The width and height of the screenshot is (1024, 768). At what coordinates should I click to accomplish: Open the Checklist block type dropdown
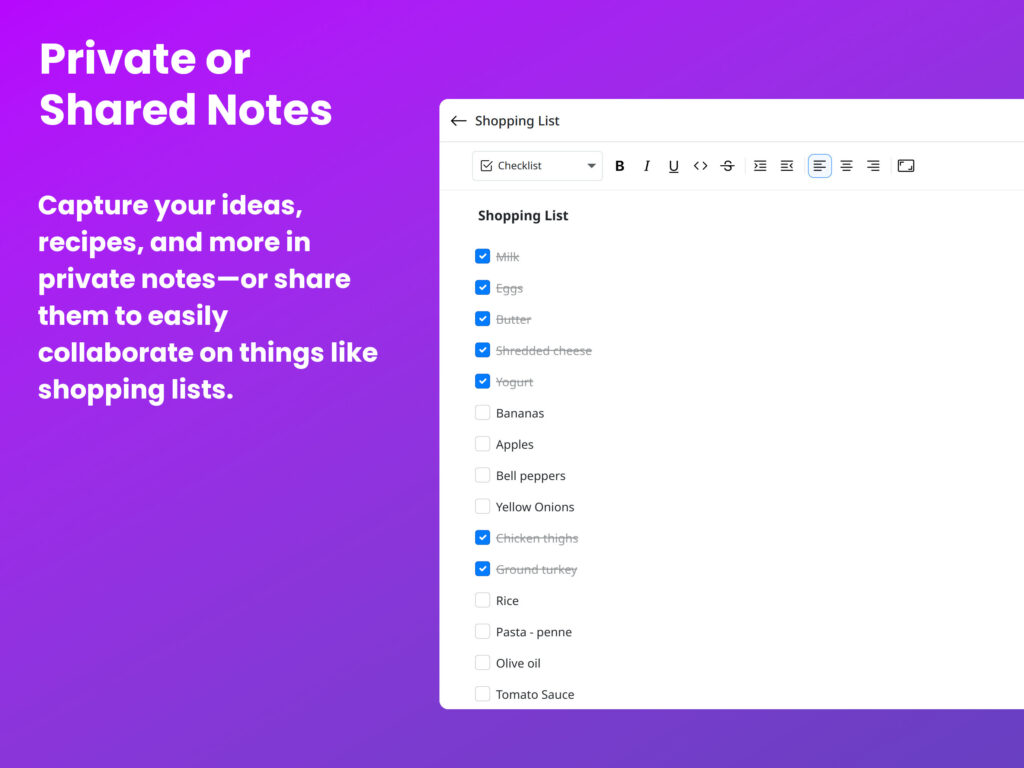coord(537,166)
